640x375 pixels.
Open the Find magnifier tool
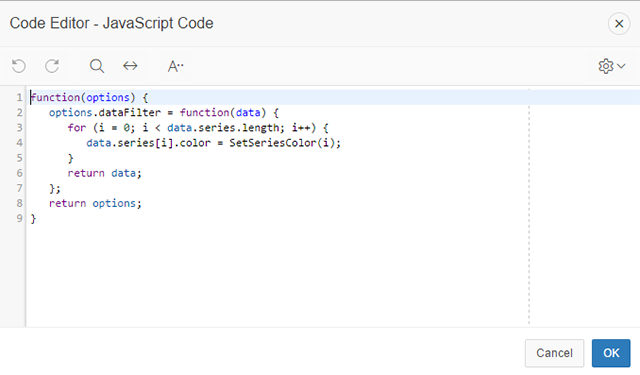[97, 66]
